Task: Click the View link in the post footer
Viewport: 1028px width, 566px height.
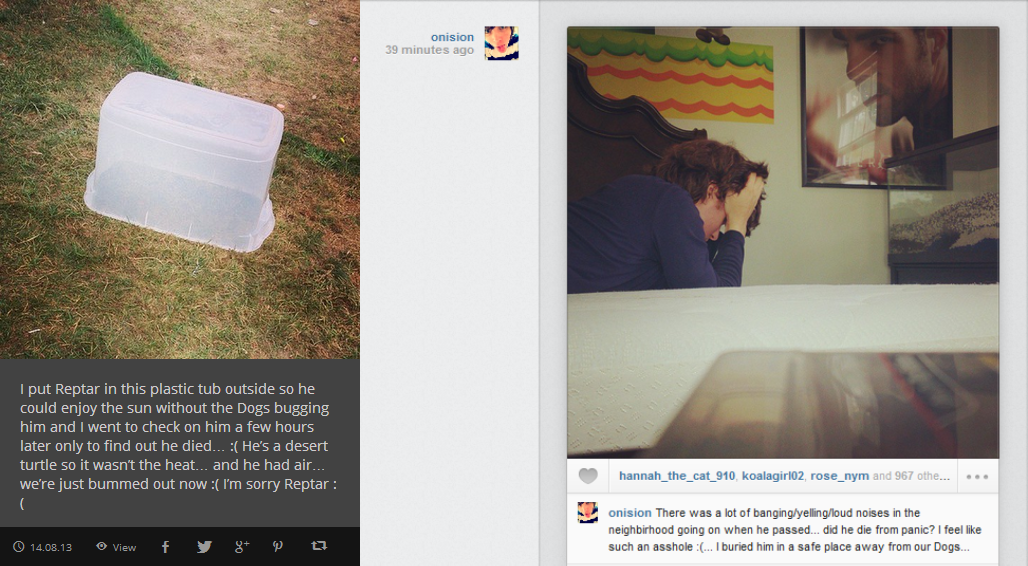Action: [x=124, y=547]
